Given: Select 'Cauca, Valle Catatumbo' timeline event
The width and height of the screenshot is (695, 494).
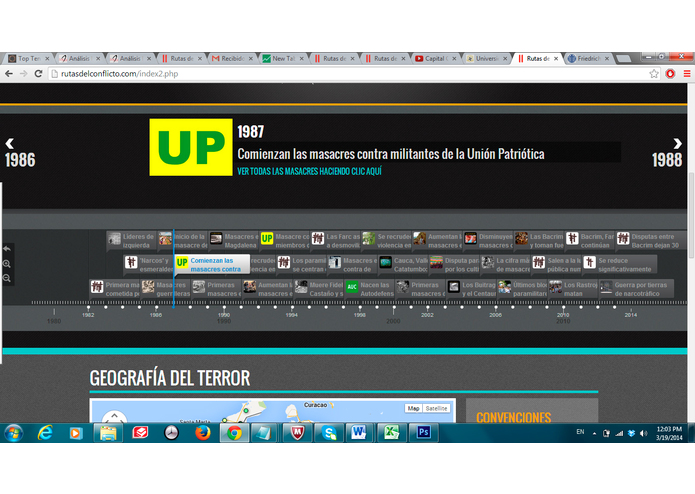Looking at the screenshot, I should pyautogui.click(x=403, y=265).
